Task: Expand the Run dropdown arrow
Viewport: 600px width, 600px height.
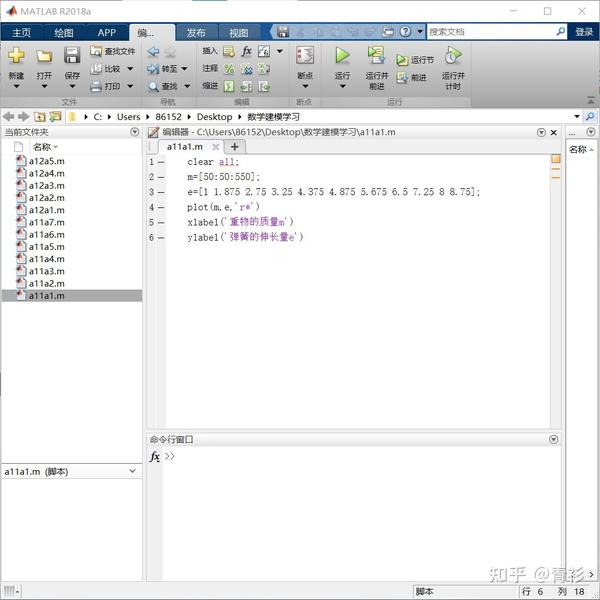Action: click(x=342, y=86)
